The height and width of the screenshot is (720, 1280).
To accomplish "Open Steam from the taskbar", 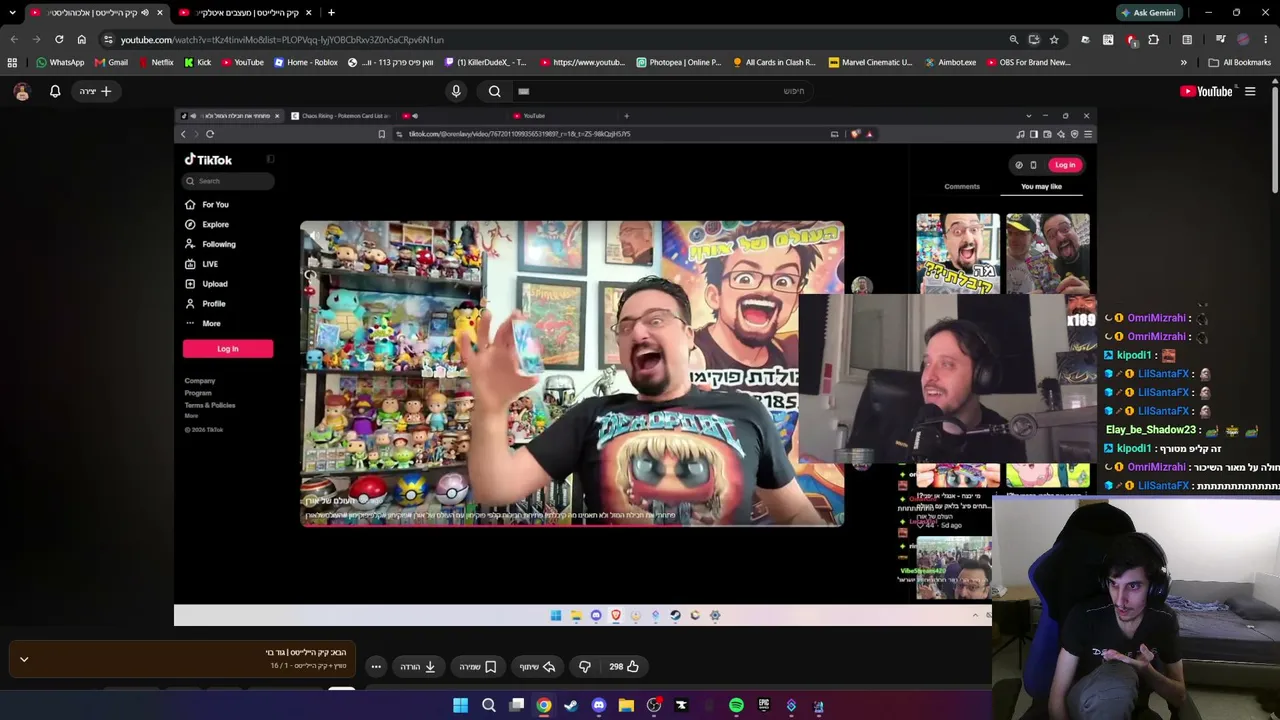I will pos(571,706).
